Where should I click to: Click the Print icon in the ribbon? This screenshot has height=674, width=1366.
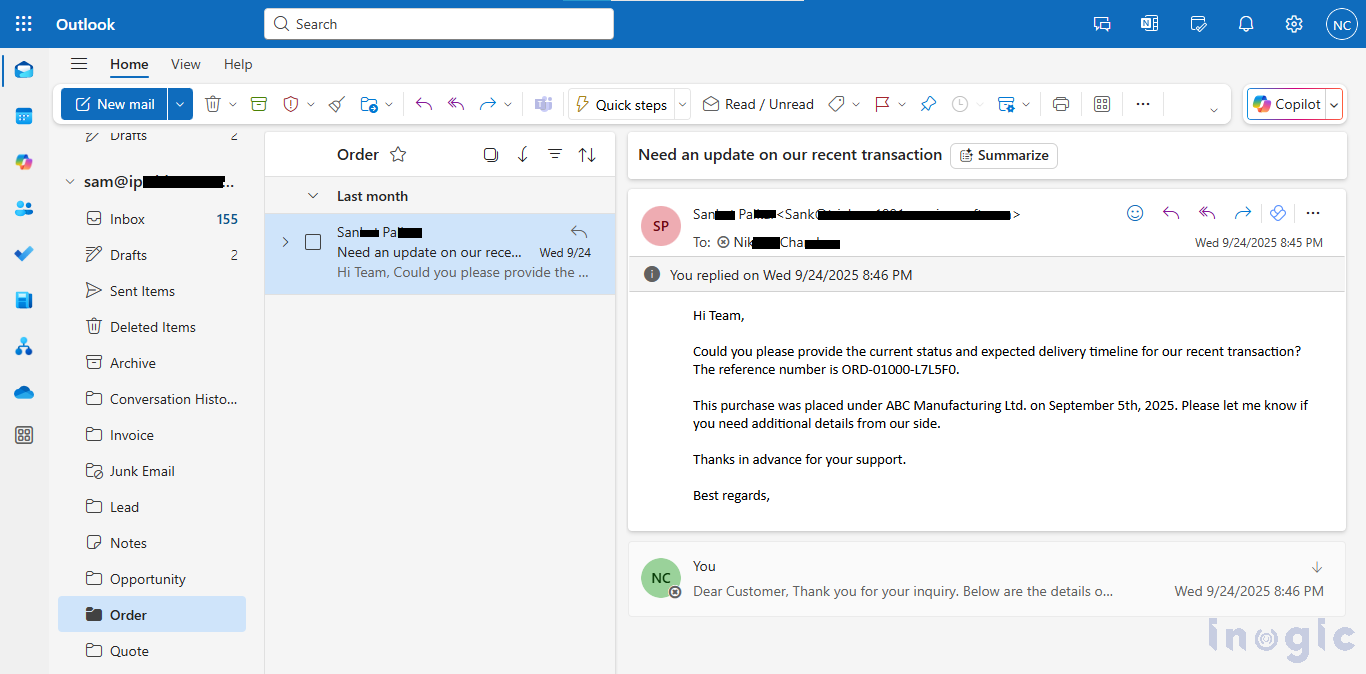click(1061, 104)
